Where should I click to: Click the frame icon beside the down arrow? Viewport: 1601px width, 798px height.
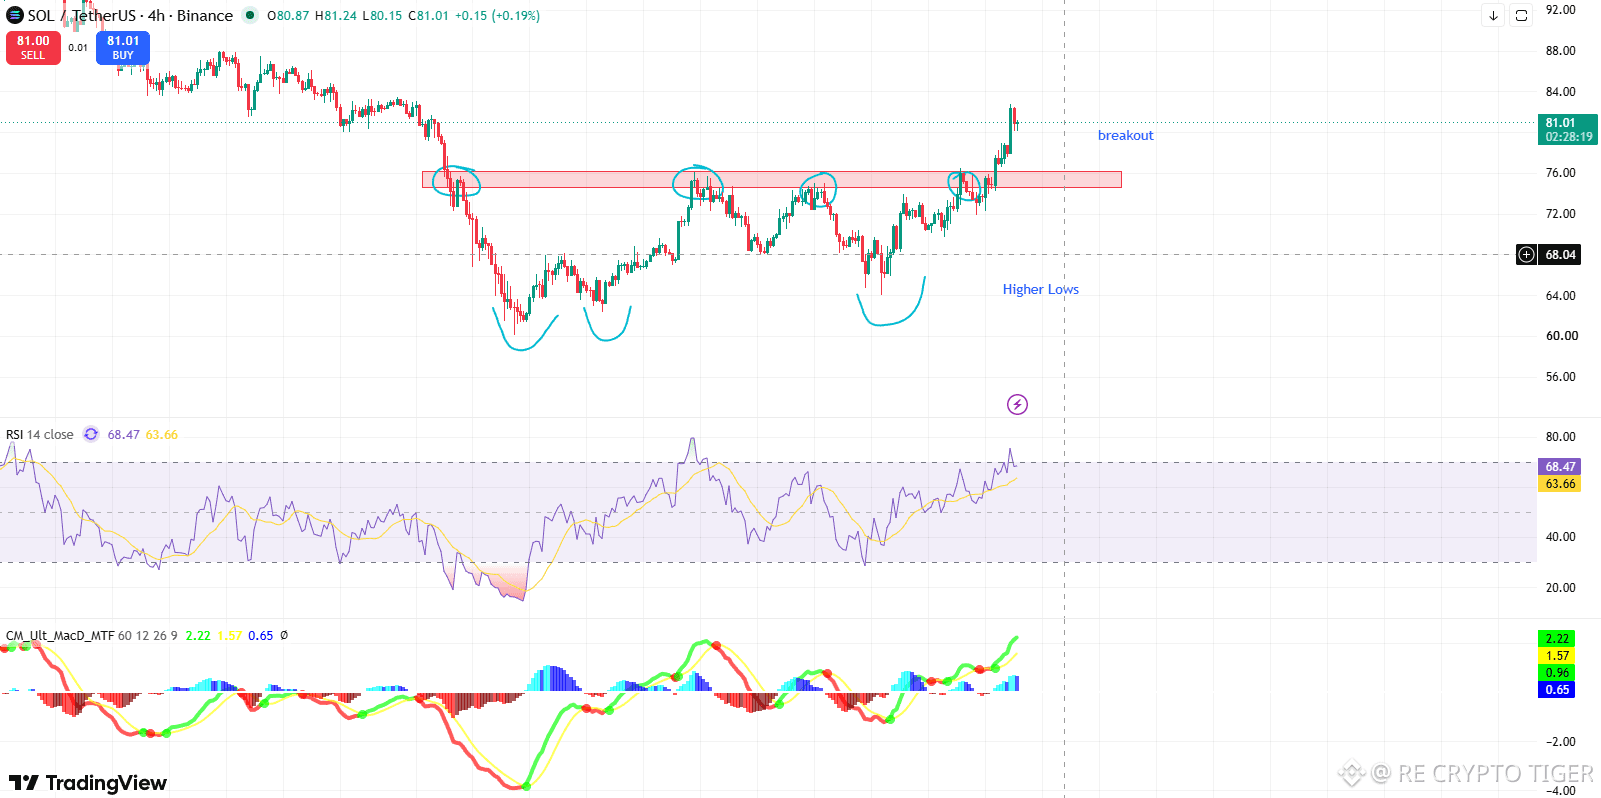pos(1521,15)
